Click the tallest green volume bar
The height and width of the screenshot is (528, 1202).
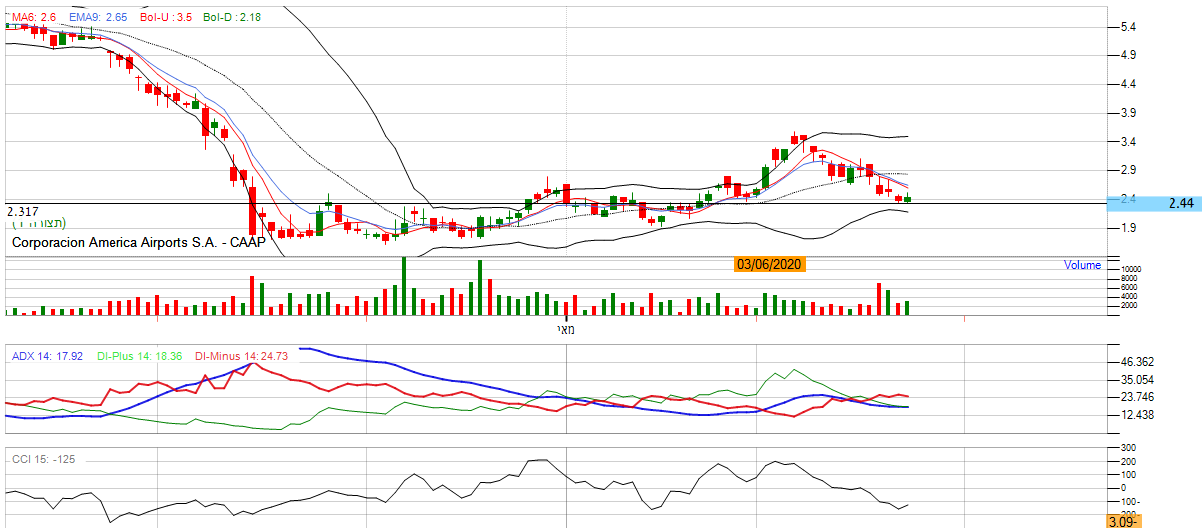point(404,286)
